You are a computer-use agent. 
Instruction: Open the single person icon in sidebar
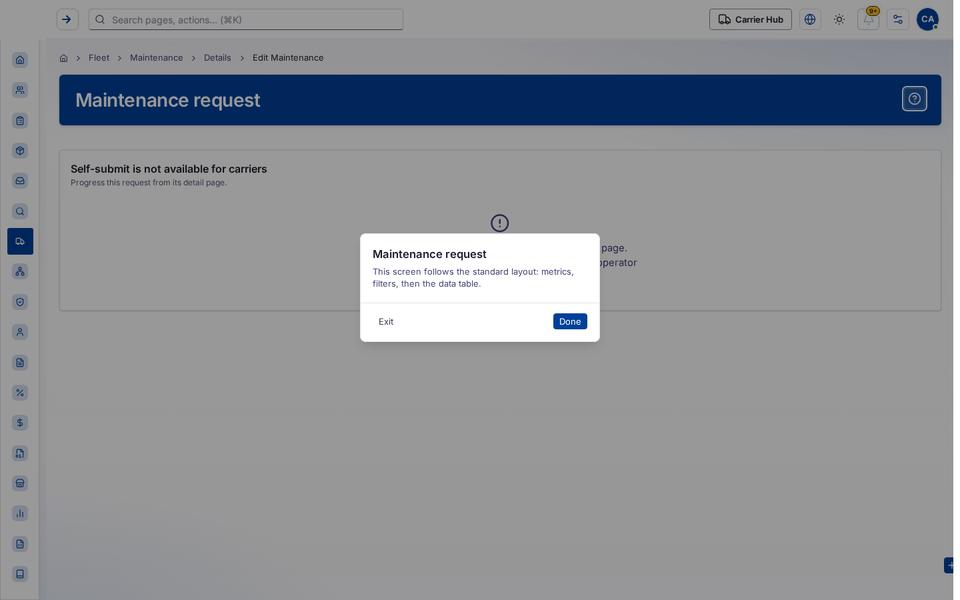click(x=20, y=332)
